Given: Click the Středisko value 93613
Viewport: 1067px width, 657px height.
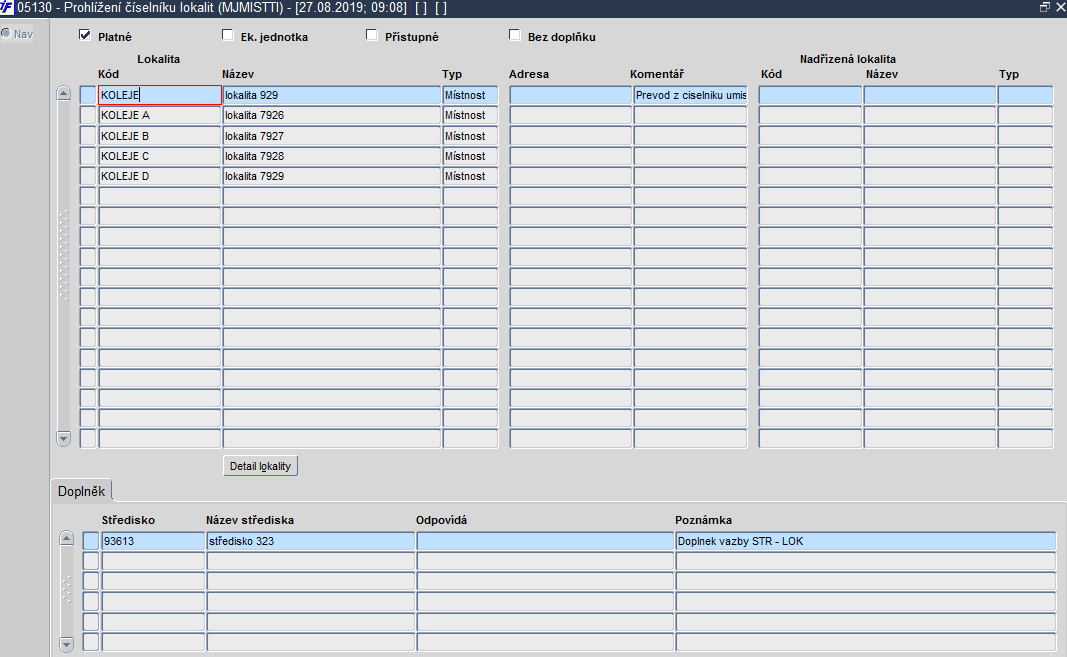Looking at the screenshot, I should 153,541.
